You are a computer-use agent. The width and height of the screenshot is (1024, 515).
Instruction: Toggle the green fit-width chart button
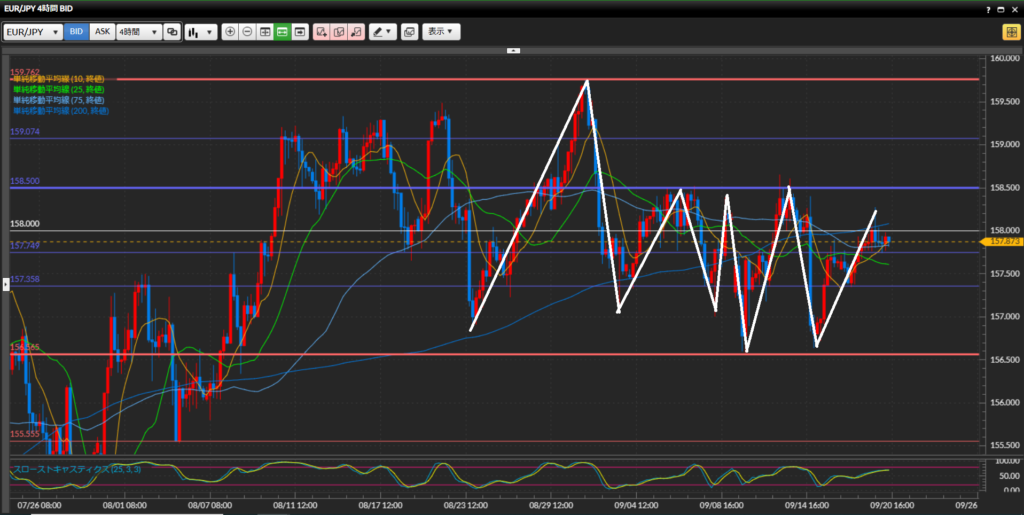pos(282,32)
